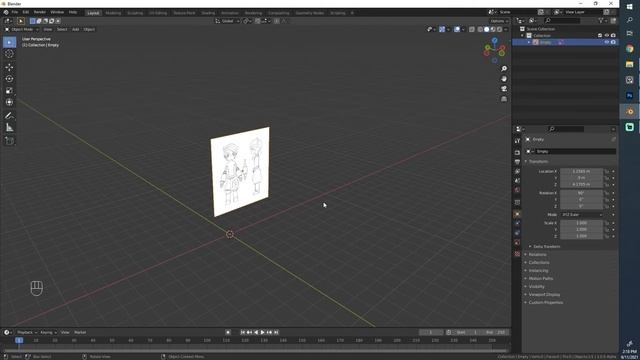Image resolution: width=640 pixels, height=360 pixels.
Task: Select the Select Box tool
Action: 9,42
